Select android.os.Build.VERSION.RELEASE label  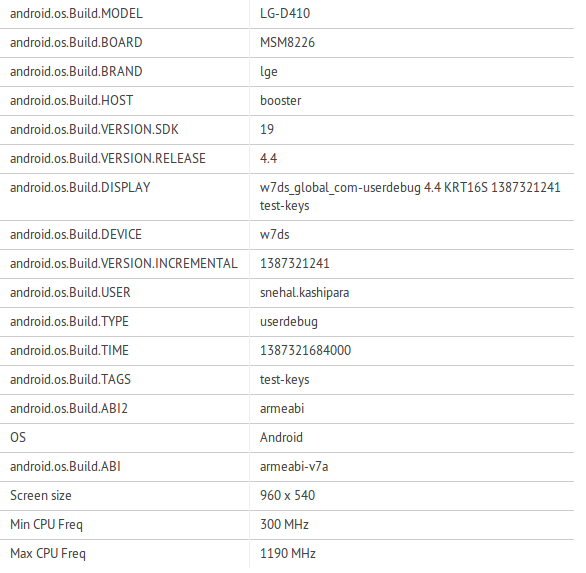click(108, 158)
